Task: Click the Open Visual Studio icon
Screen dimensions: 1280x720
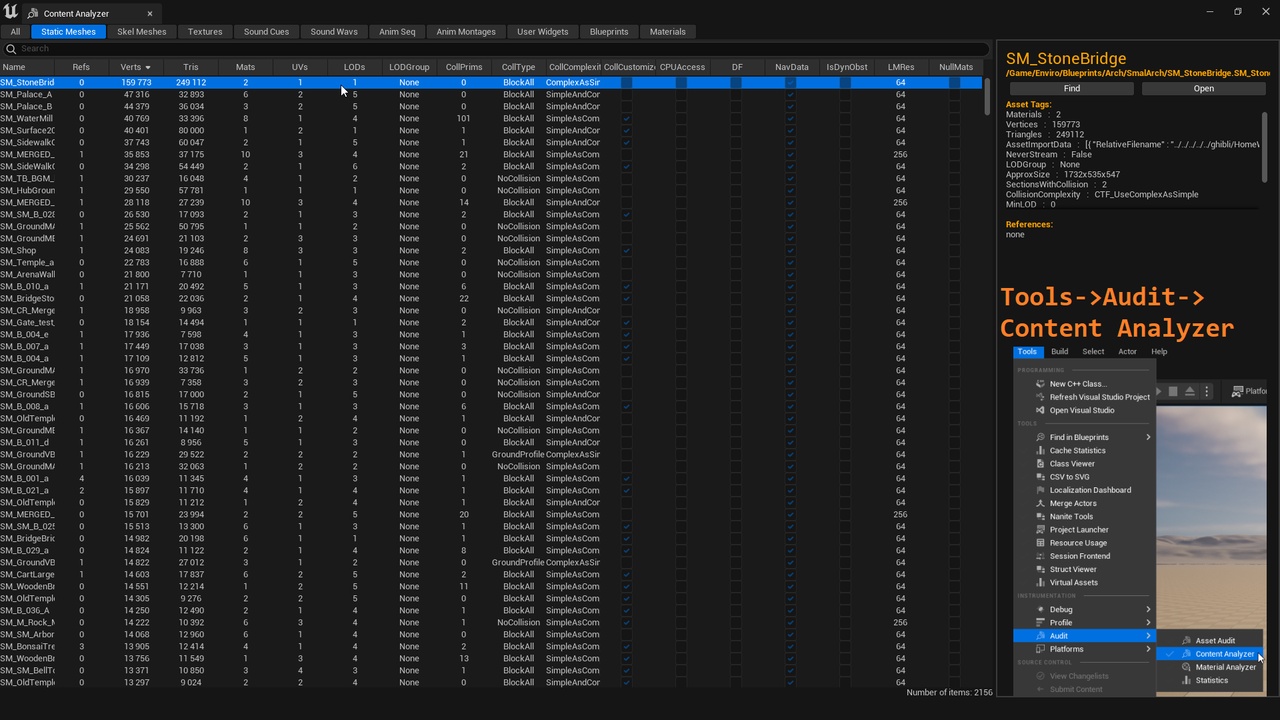Action: click(1040, 410)
